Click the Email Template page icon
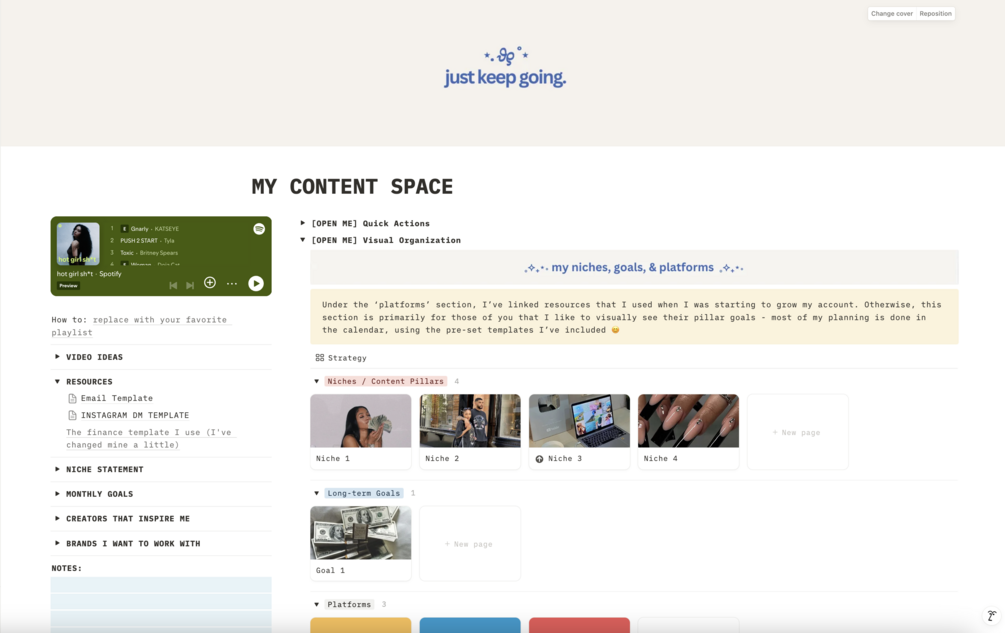Image resolution: width=1005 pixels, height=633 pixels. (72, 399)
